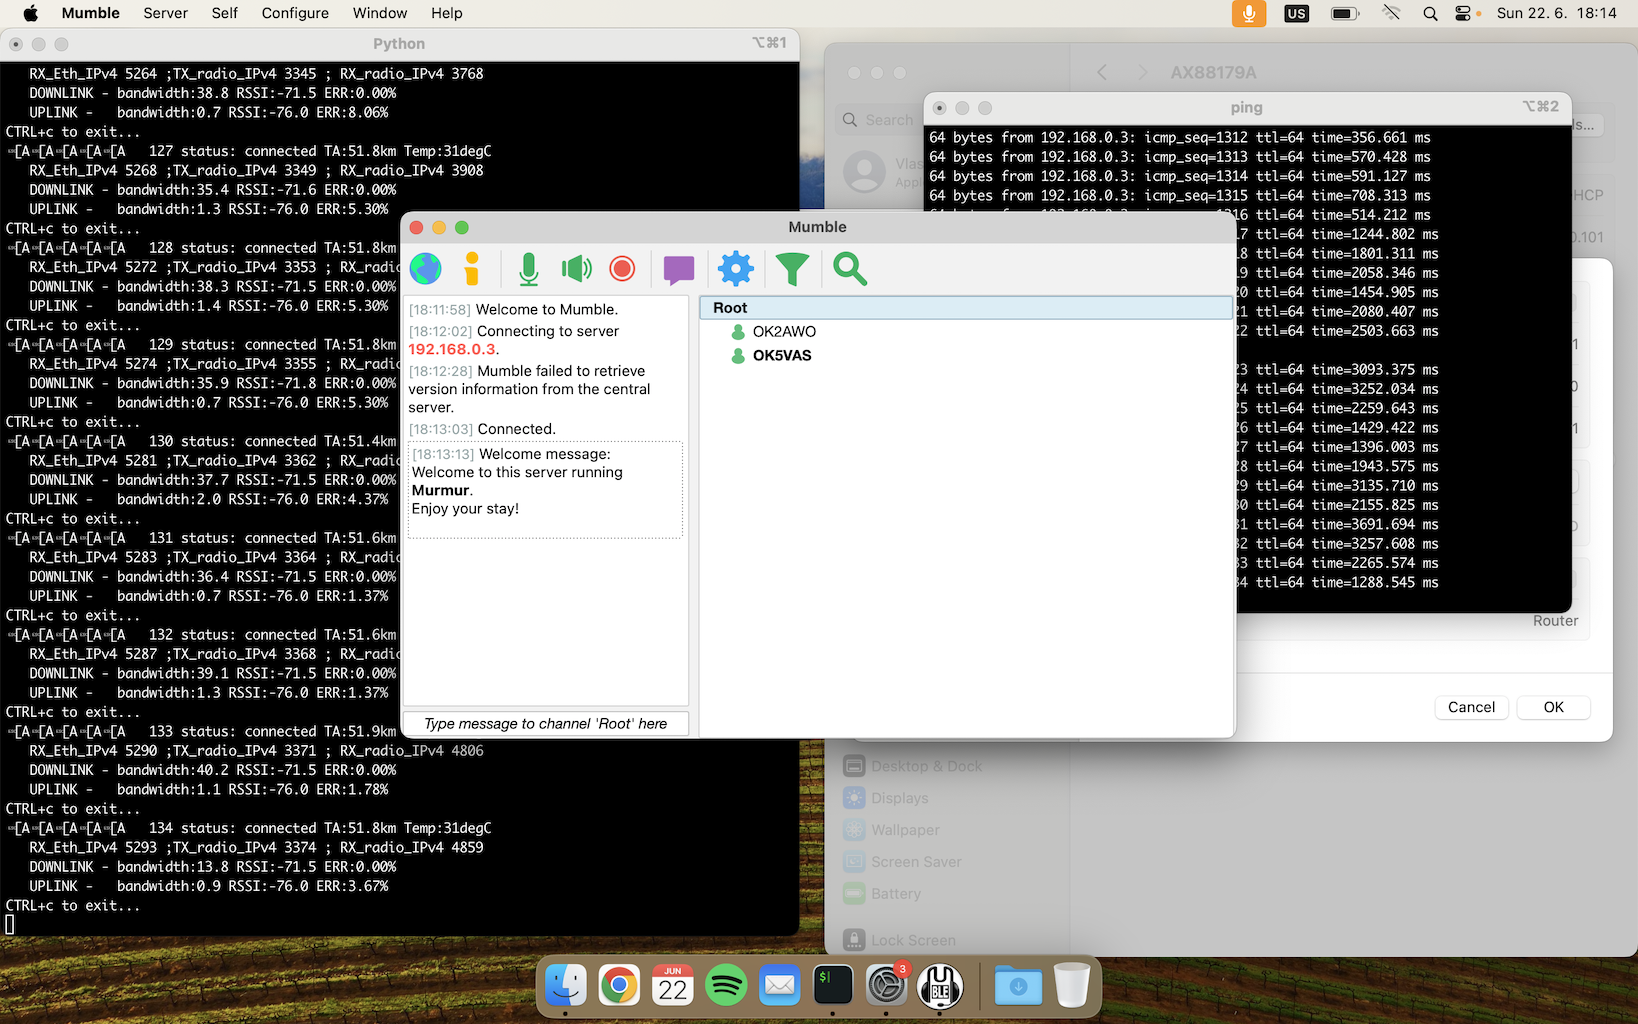This screenshot has height=1024, width=1638.
Task: Click the 'Connected.' log entry in Mumble
Action: point(516,429)
